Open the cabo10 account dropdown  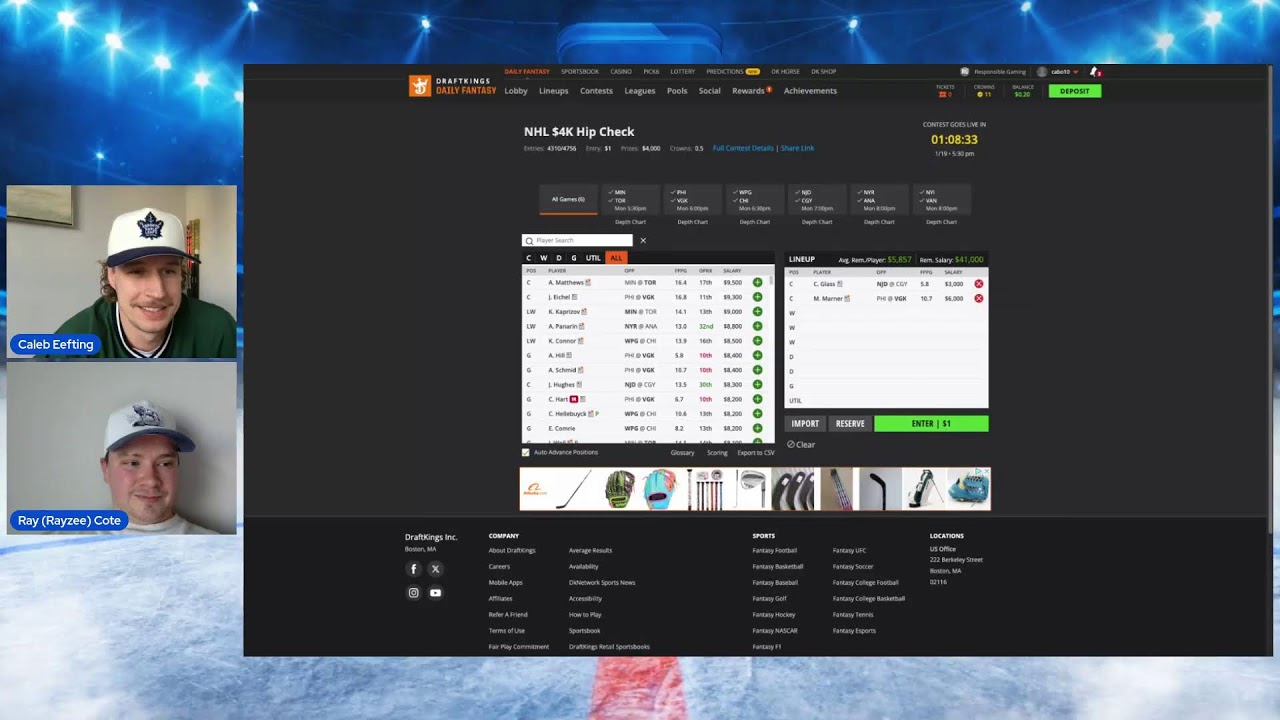1058,72
